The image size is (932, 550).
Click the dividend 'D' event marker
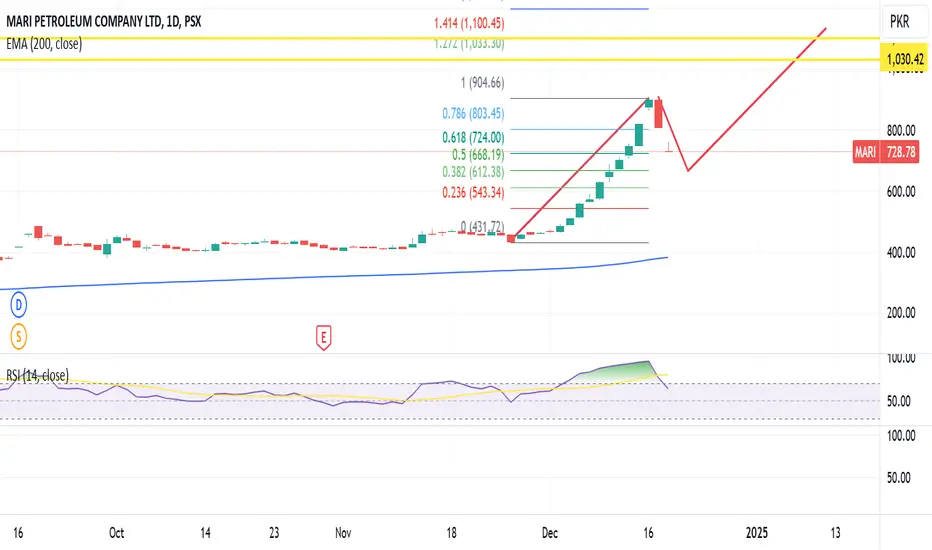point(18,305)
